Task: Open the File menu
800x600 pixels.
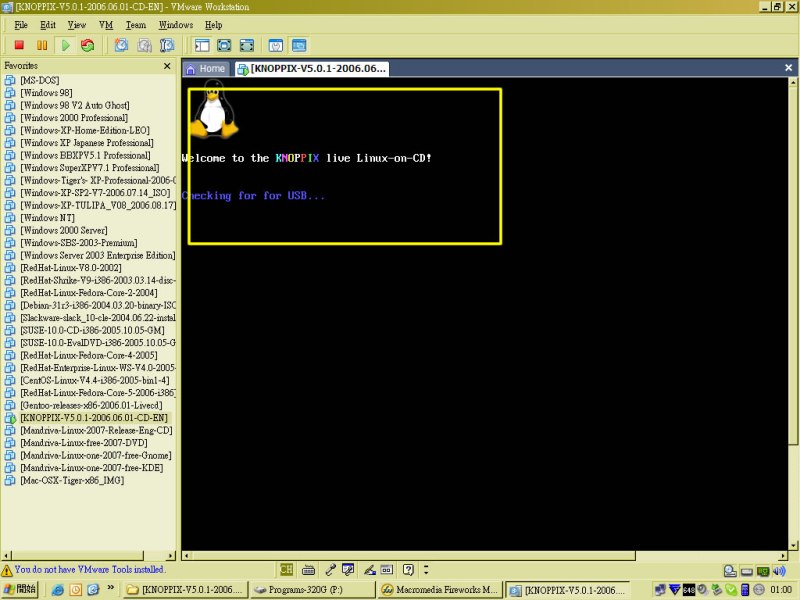Action: [21, 24]
